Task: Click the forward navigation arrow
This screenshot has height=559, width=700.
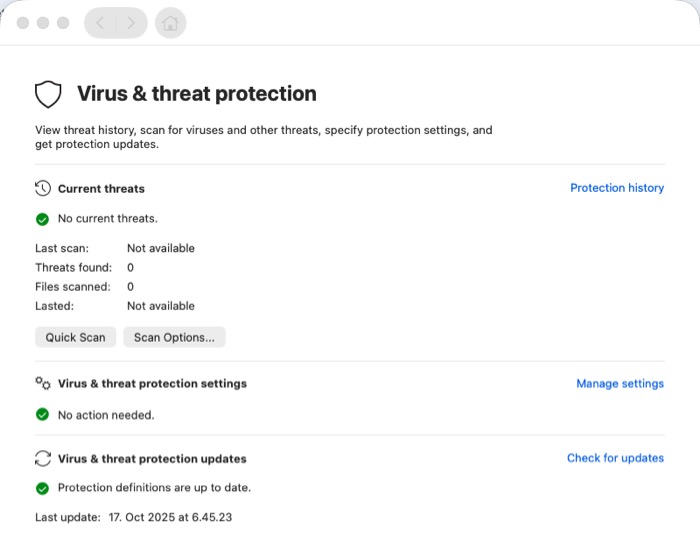Action: (131, 23)
